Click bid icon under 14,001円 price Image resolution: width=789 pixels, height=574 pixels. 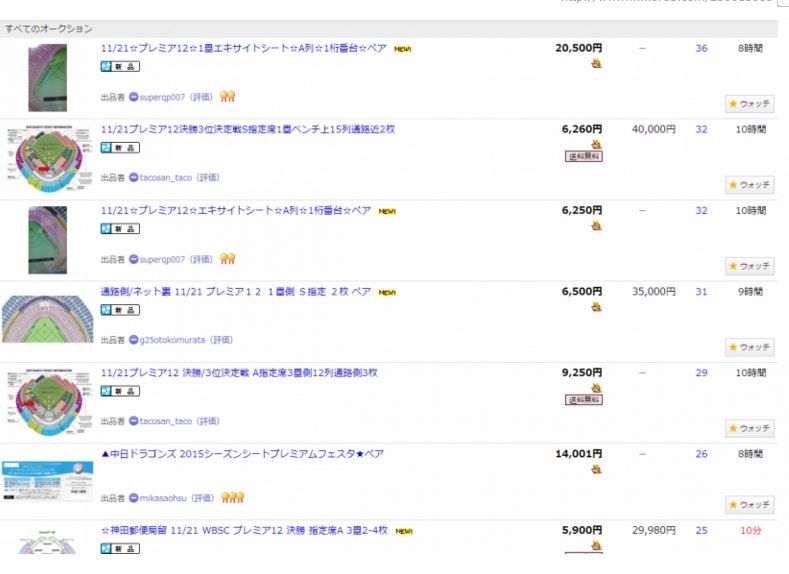[596, 469]
